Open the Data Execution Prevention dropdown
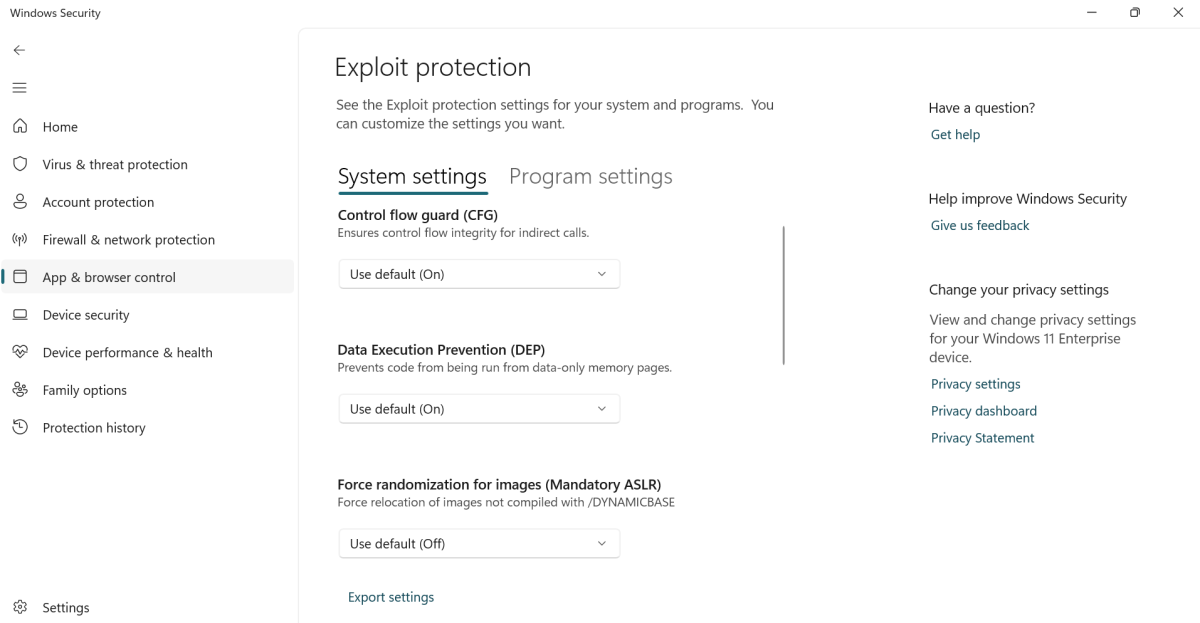Screen dimensions: 1200x623 point(479,409)
